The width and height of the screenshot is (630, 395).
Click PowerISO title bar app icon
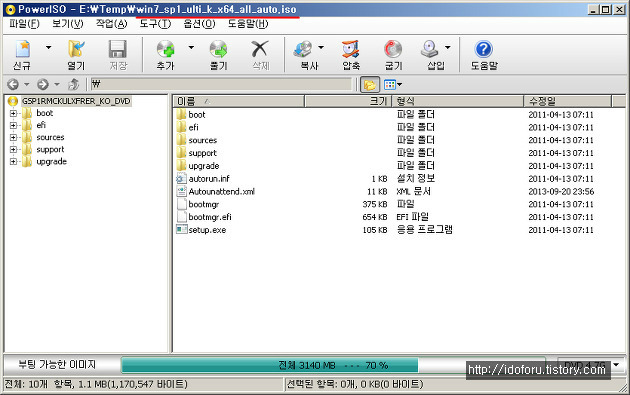point(10,9)
